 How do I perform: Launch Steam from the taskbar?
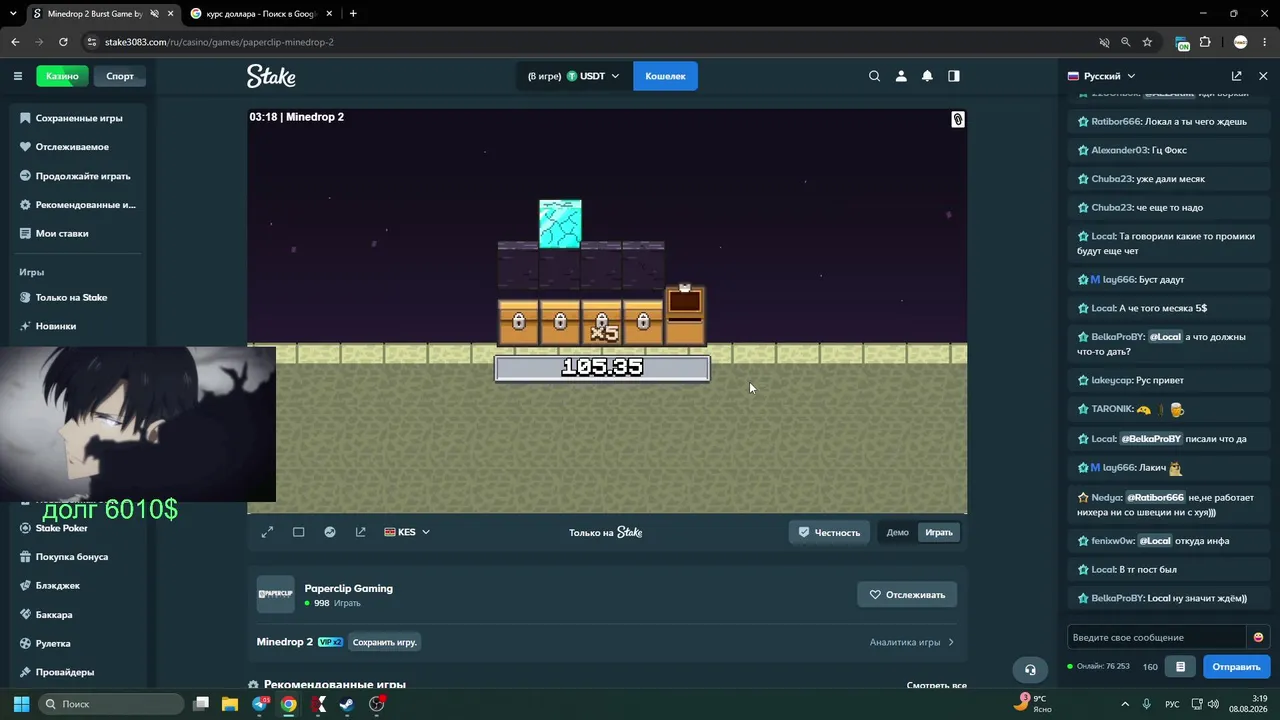(347, 704)
